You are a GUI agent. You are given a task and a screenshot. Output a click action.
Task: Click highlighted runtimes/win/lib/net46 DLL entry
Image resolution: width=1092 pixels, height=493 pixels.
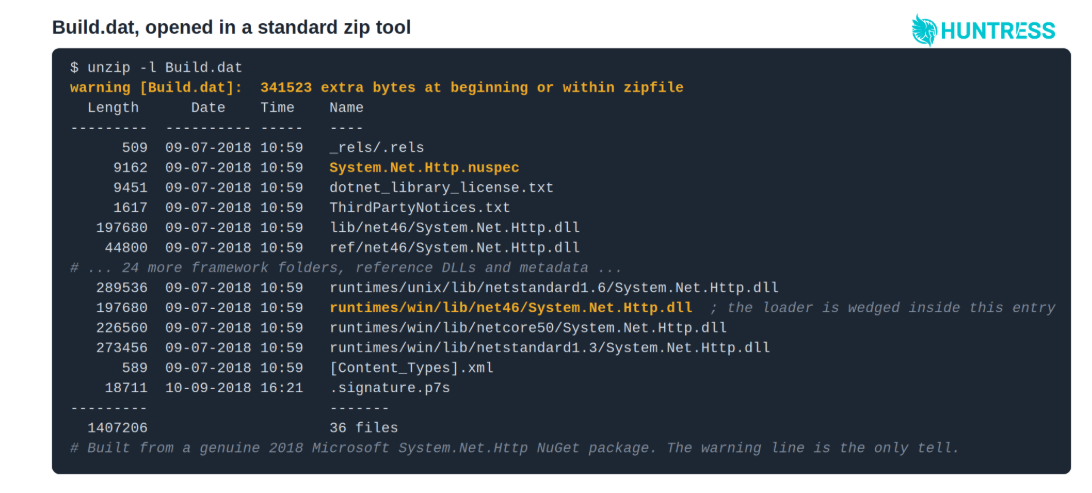click(x=511, y=308)
